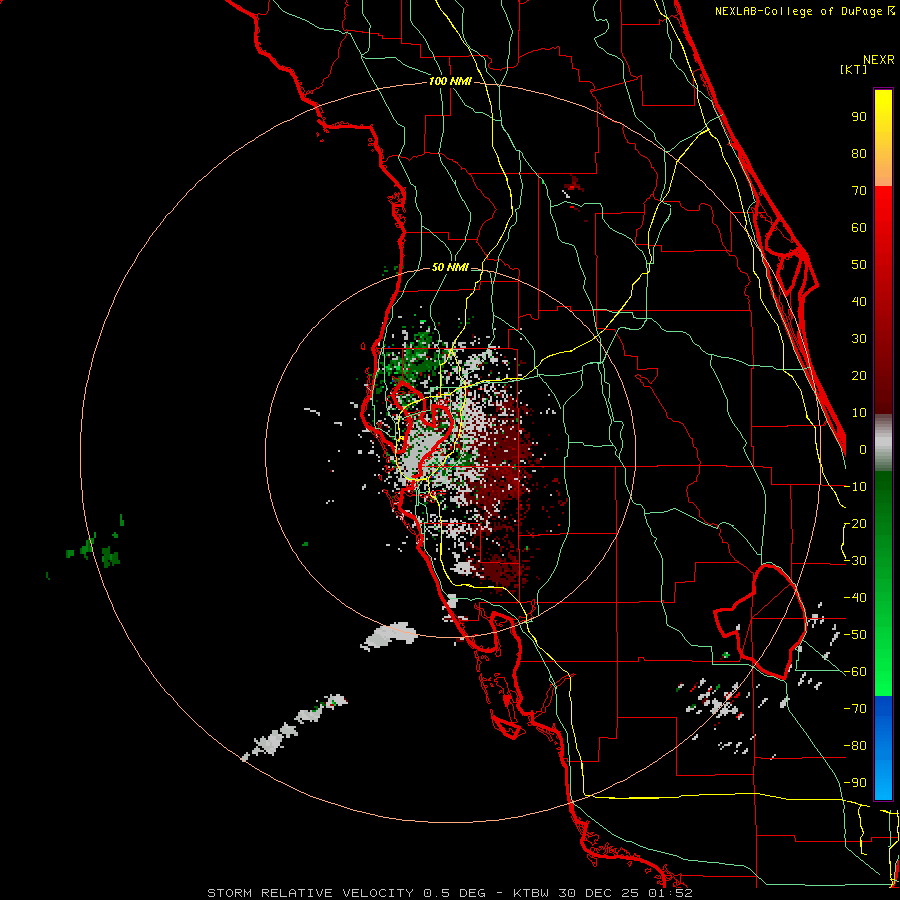Image resolution: width=900 pixels, height=900 pixels.
Task: Click the 10 value on the velocity scale
Action: tap(859, 413)
